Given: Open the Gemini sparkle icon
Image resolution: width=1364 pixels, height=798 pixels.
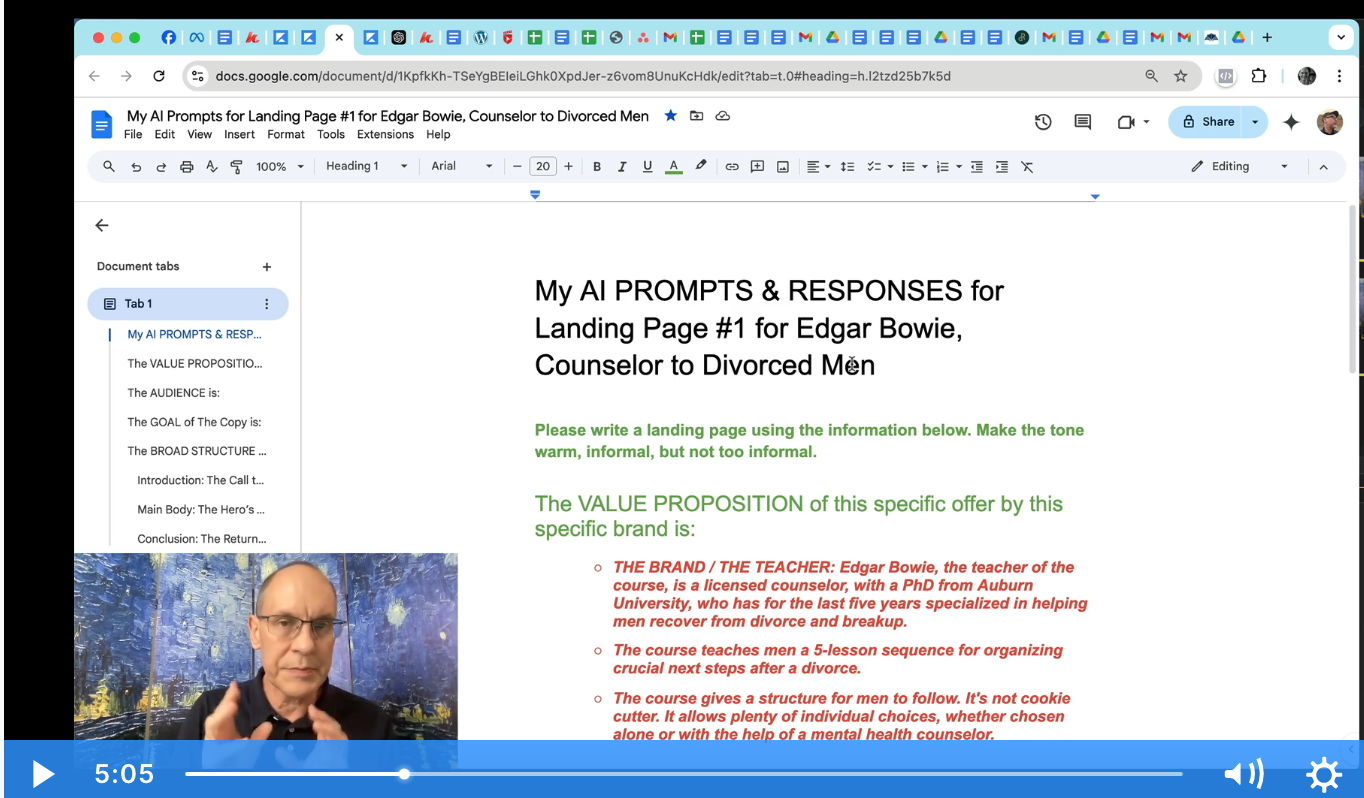Looking at the screenshot, I should 1291,122.
